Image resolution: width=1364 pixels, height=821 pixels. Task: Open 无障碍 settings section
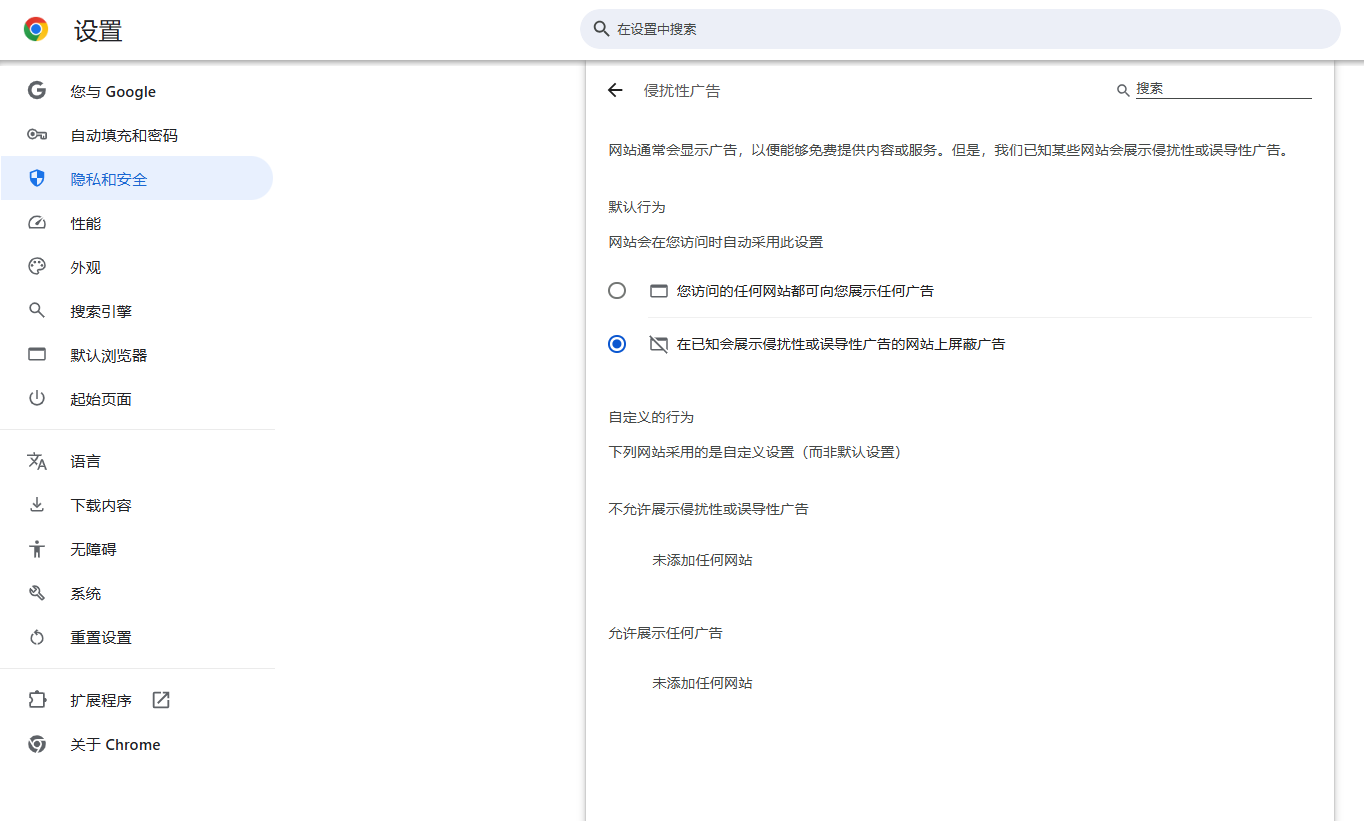pyautogui.click(x=137, y=549)
